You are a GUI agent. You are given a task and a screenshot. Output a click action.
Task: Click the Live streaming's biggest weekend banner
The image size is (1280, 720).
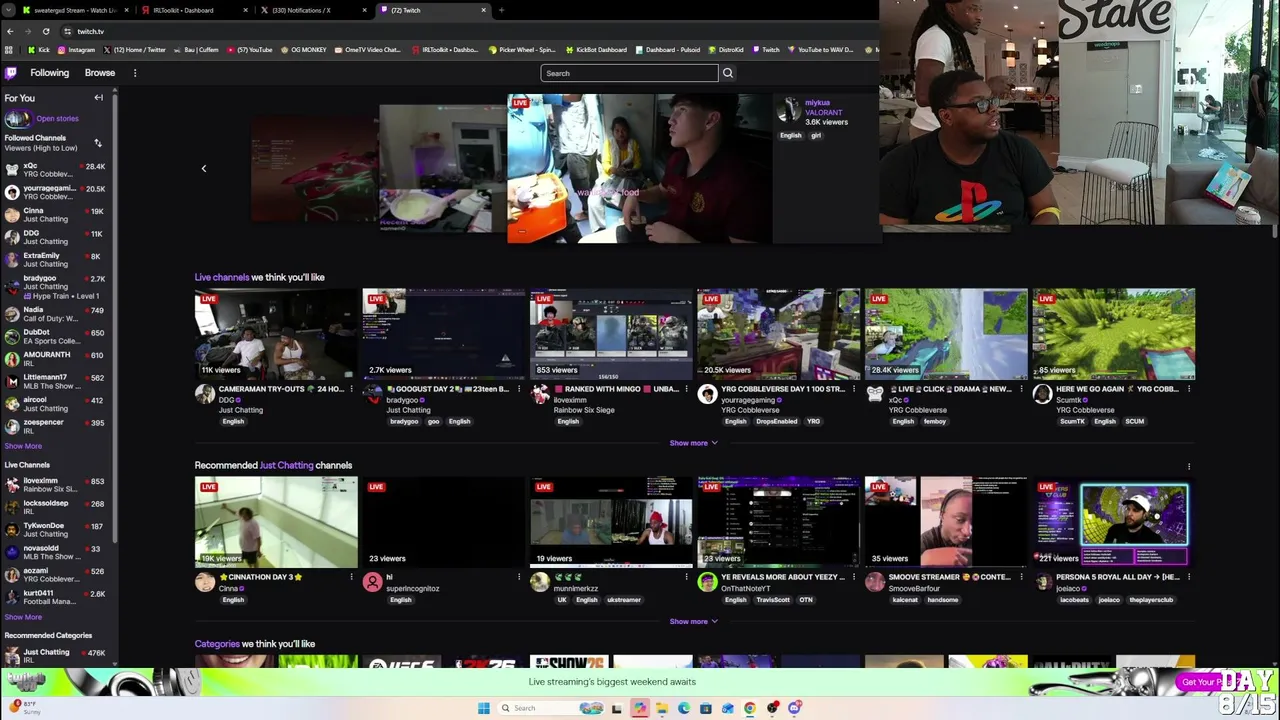[612, 682]
